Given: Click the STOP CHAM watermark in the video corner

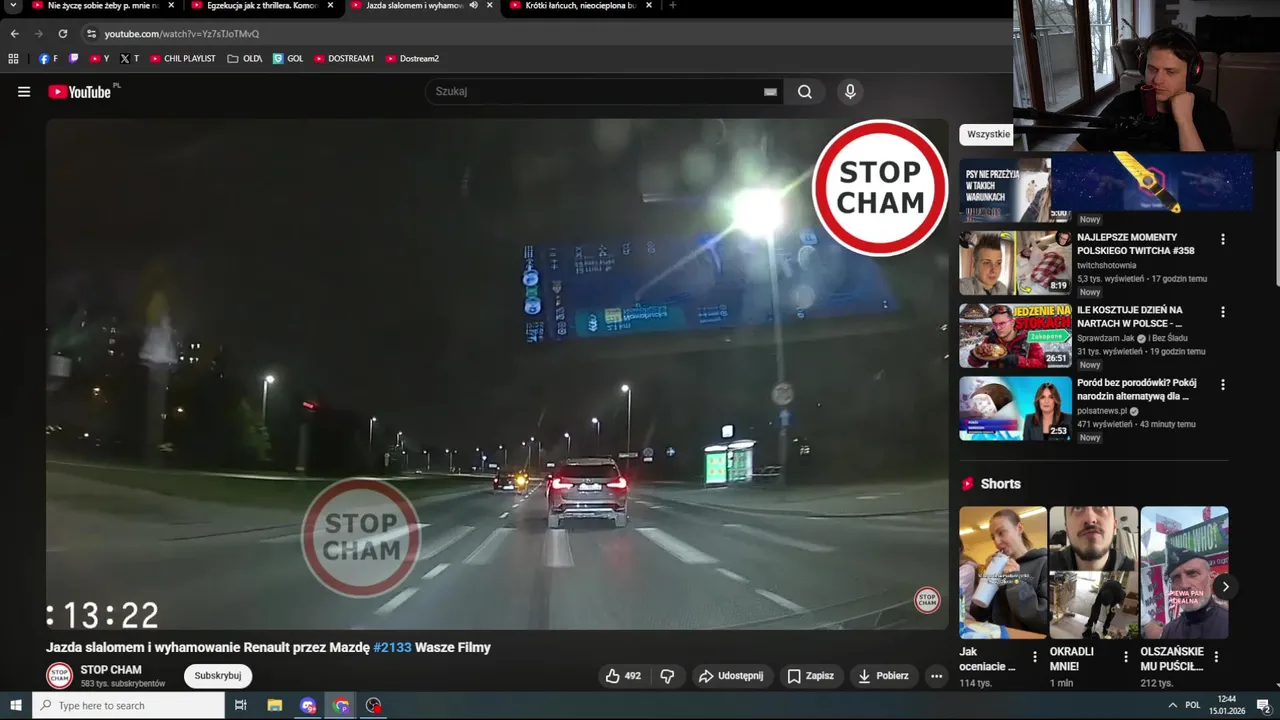Looking at the screenshot, I should pyautogui.click(x=927, y=600).
